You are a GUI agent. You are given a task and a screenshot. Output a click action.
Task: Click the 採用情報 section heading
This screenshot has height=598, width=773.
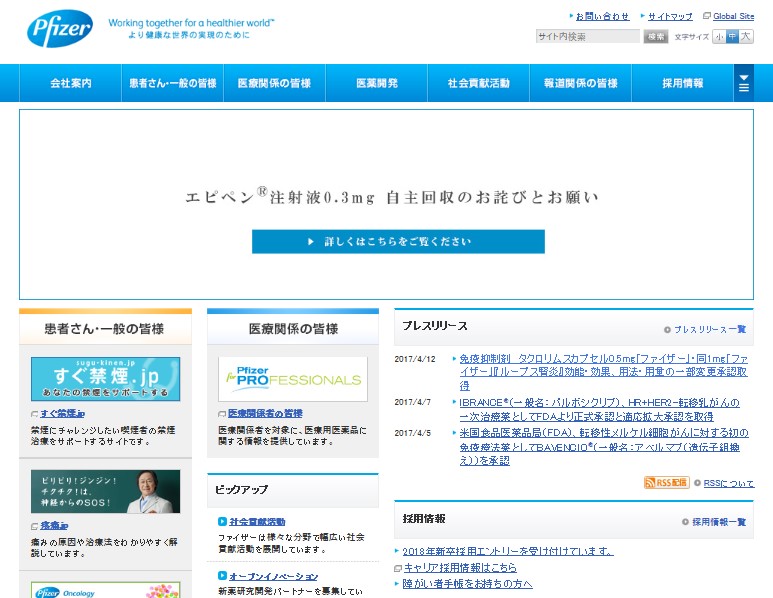424,519
